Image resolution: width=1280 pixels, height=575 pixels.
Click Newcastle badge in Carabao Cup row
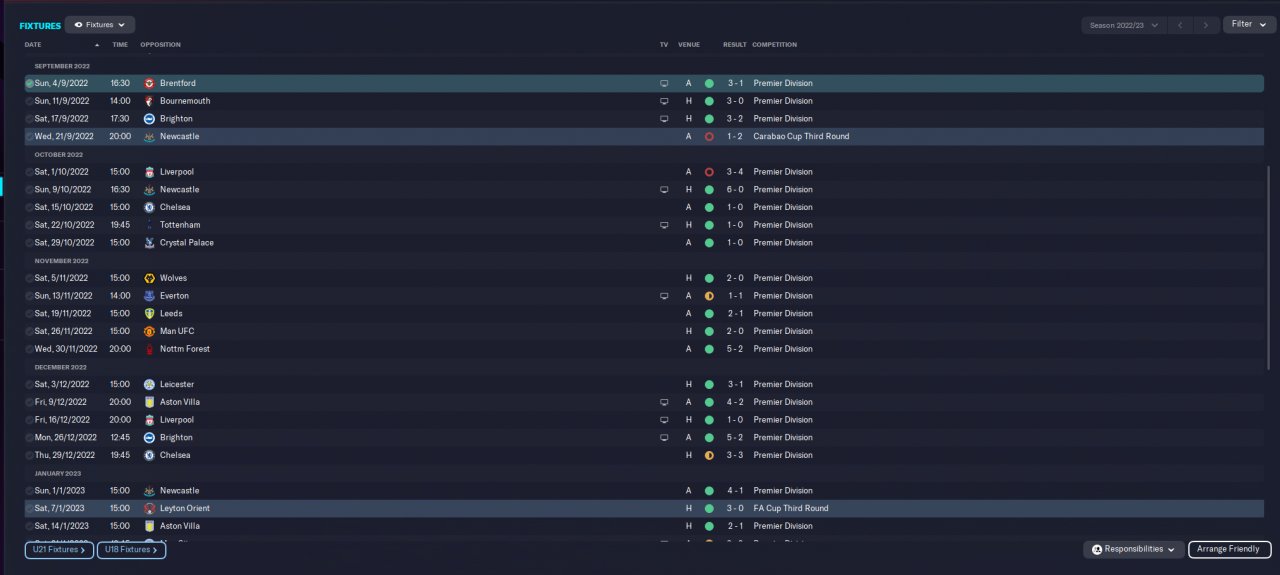coord(149,136)
